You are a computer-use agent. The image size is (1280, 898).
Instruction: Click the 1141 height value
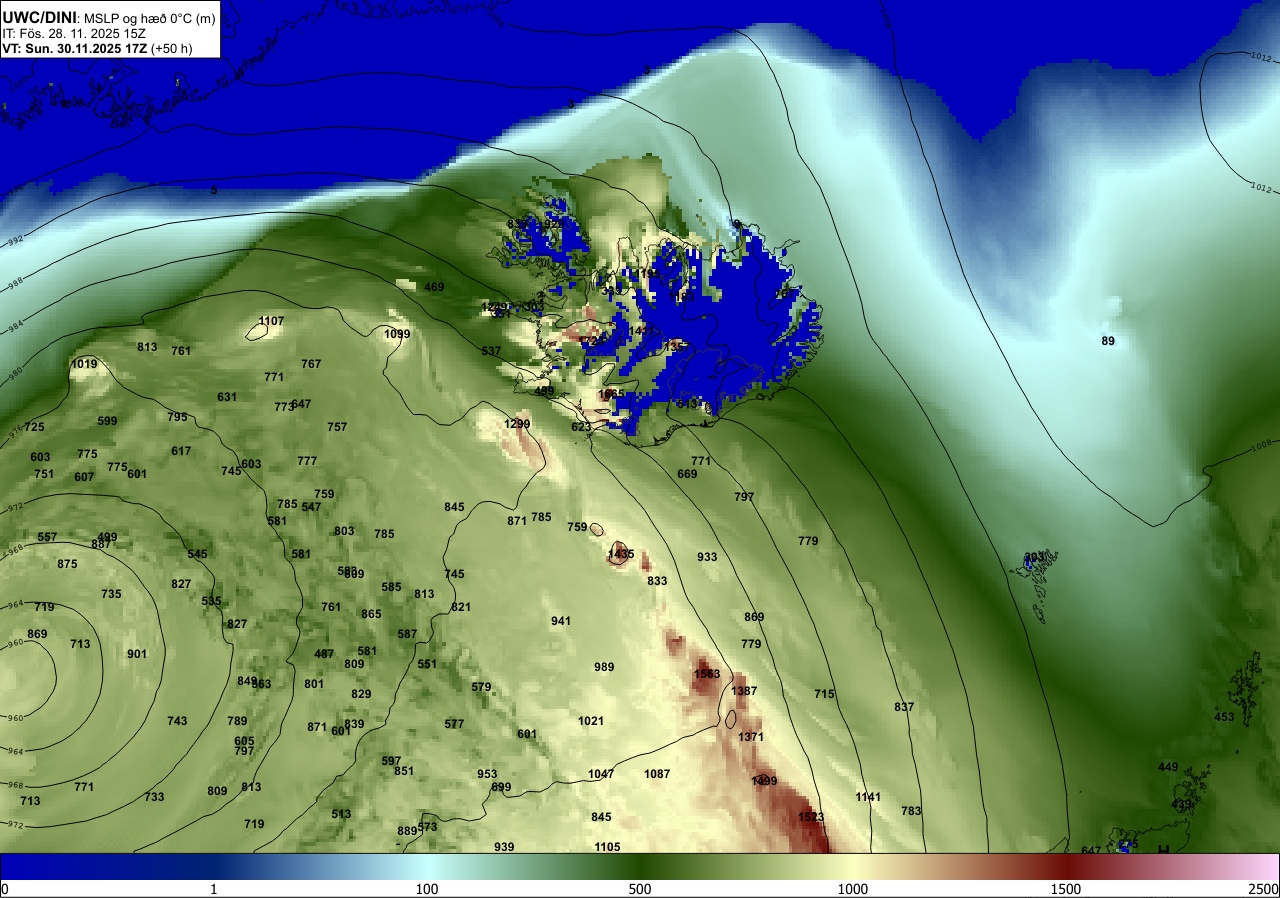[868, 797]
